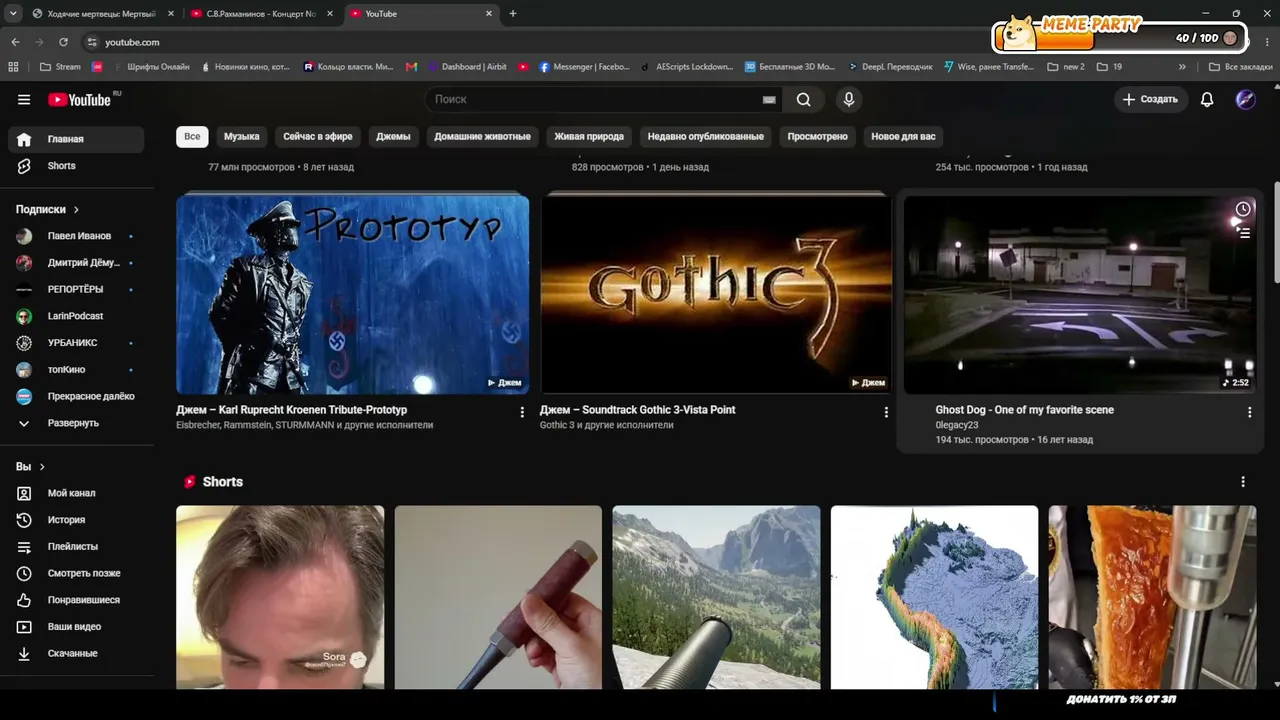This screenshot has height=720, width=1280.
Task: Open the YouTube hamburger guide menu
Action: coord(24,99)
